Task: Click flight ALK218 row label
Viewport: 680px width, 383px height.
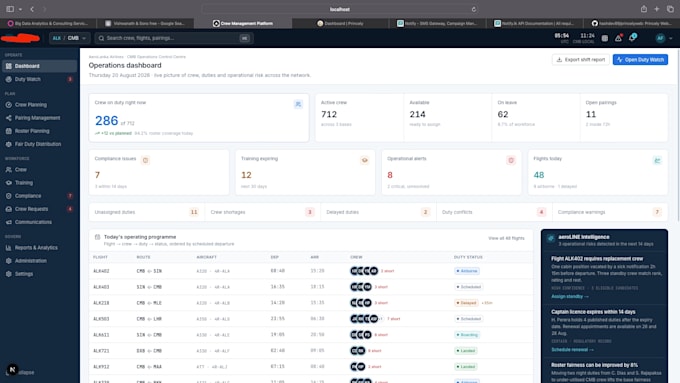Action: coord(101,303)
